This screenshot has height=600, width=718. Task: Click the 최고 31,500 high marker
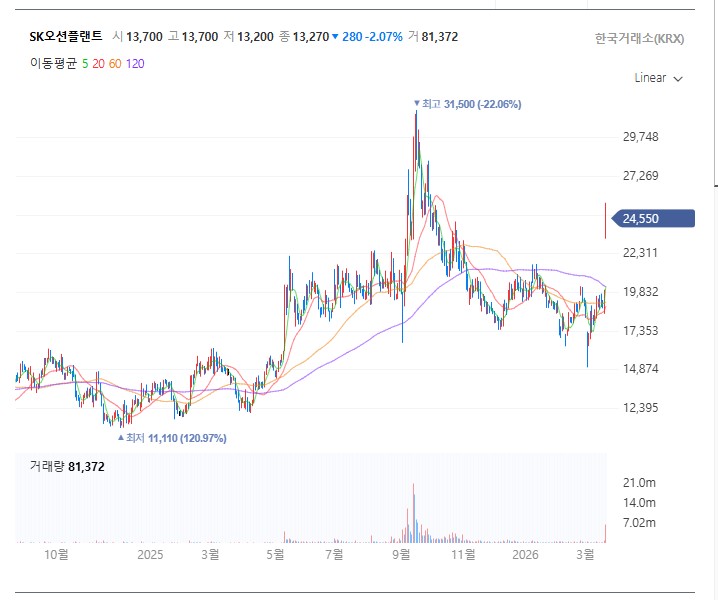tap(467, 104)
